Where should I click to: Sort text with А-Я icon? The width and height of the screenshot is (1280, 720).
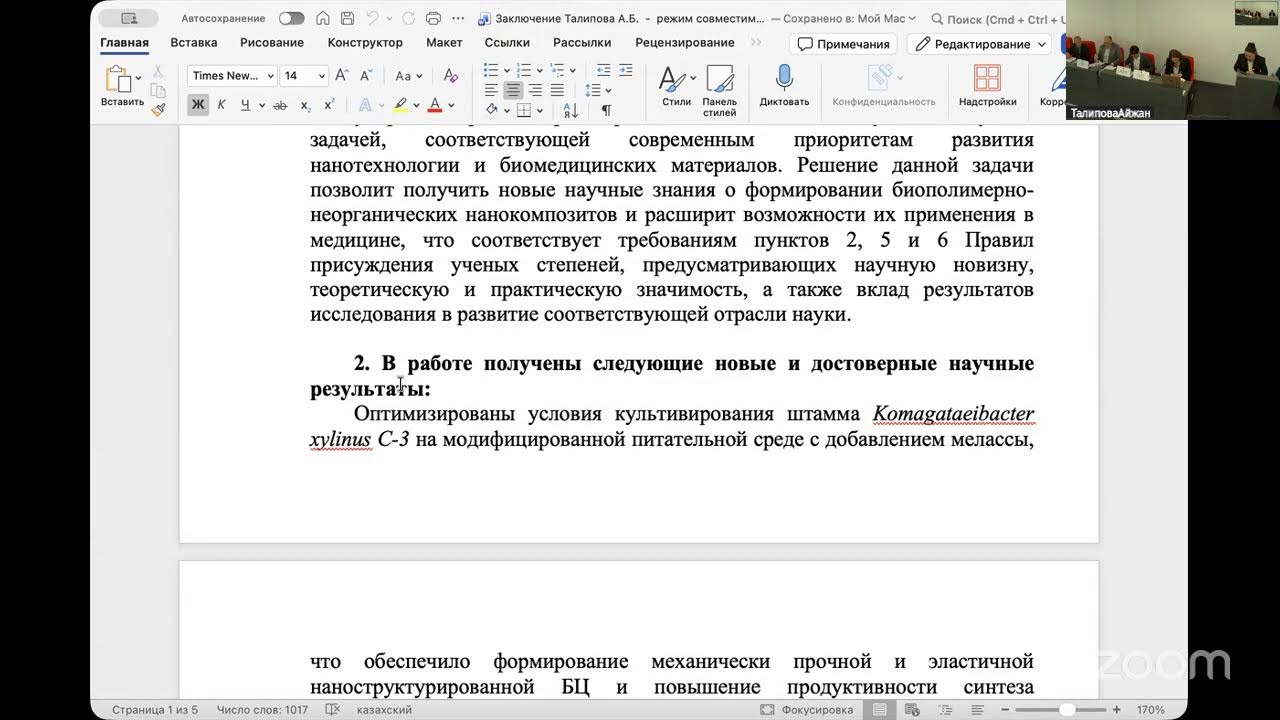[x=571, y=110]
